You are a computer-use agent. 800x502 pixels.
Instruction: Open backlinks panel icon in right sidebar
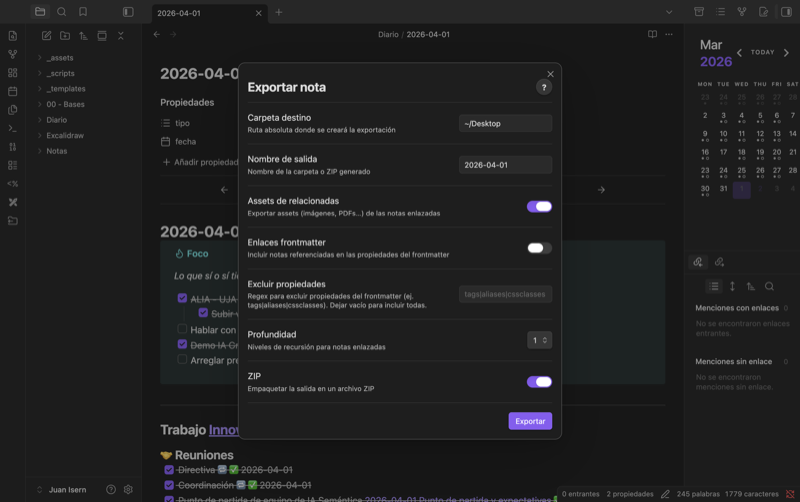[698, 262]
